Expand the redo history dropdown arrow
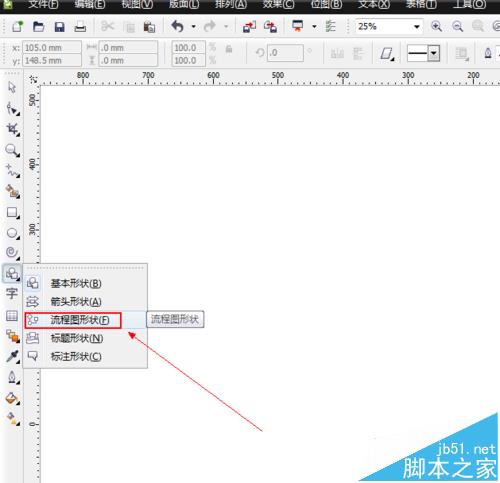The width and height of the screenshot is (500, 483). (226, 26)
